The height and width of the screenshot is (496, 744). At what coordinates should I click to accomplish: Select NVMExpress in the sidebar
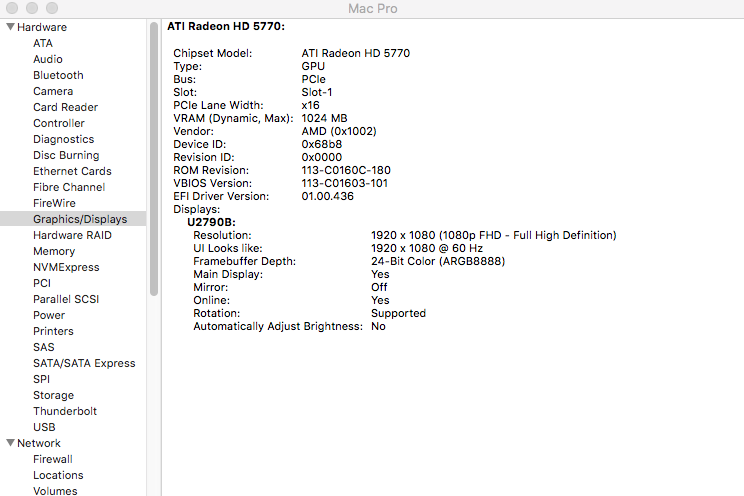click(66, 267)
